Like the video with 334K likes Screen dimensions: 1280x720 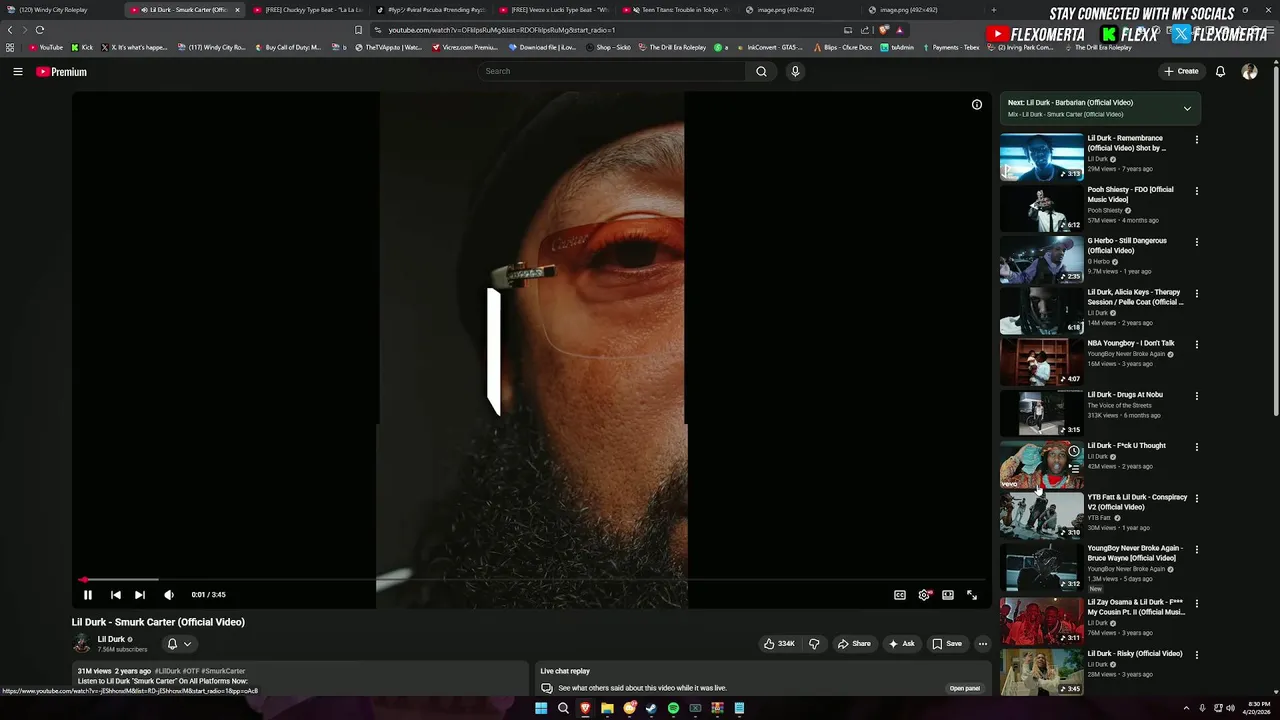coord(779,644)
